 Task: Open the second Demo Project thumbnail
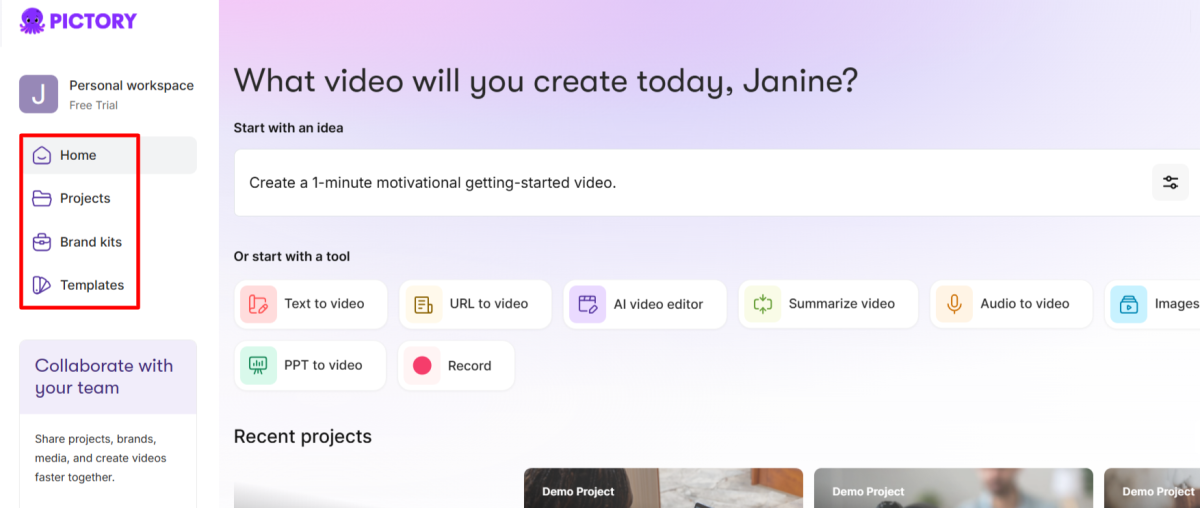coord(952,488)
